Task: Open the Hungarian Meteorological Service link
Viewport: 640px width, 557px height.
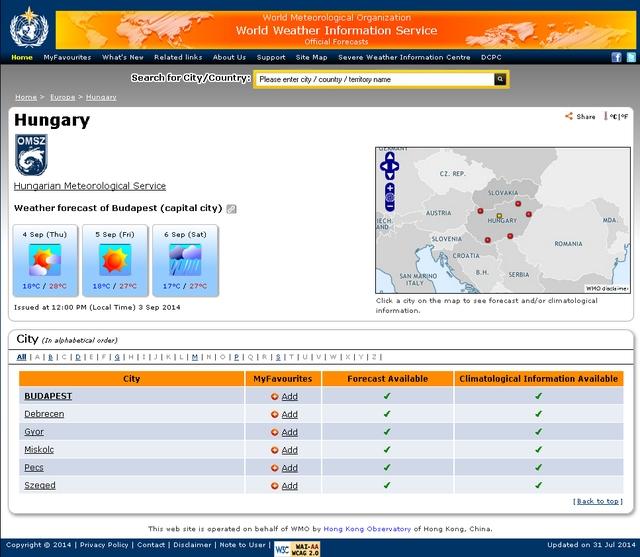Action: pyautogui.click(x=90, y=186)
